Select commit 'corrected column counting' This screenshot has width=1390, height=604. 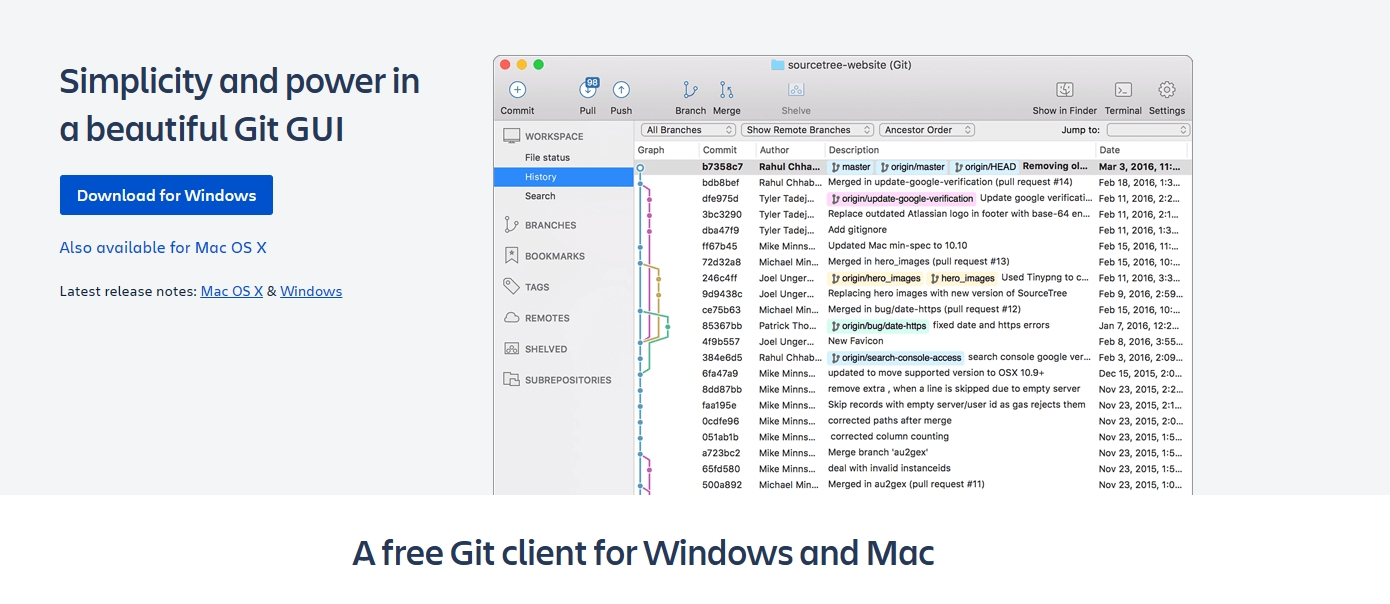[889, 437]
